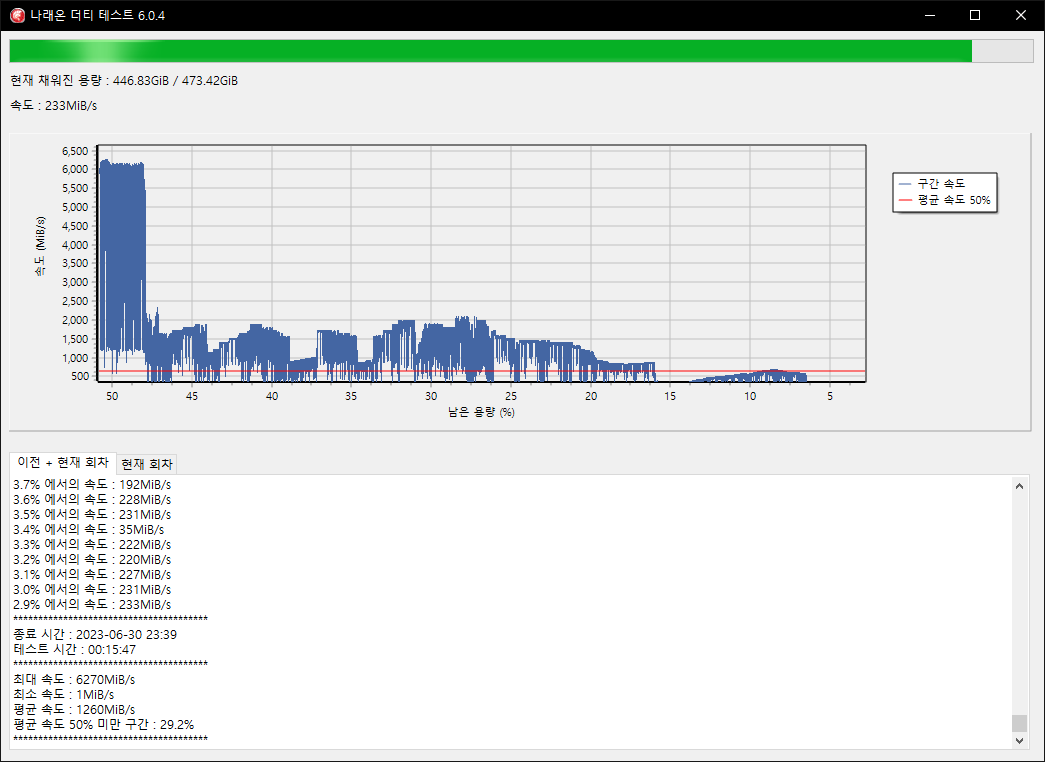Viewport: 1045px width, 762px height.
Task: Select log line '3.4% 에서의 속도 : 35MiB/s'
Action: coord(89,529)
